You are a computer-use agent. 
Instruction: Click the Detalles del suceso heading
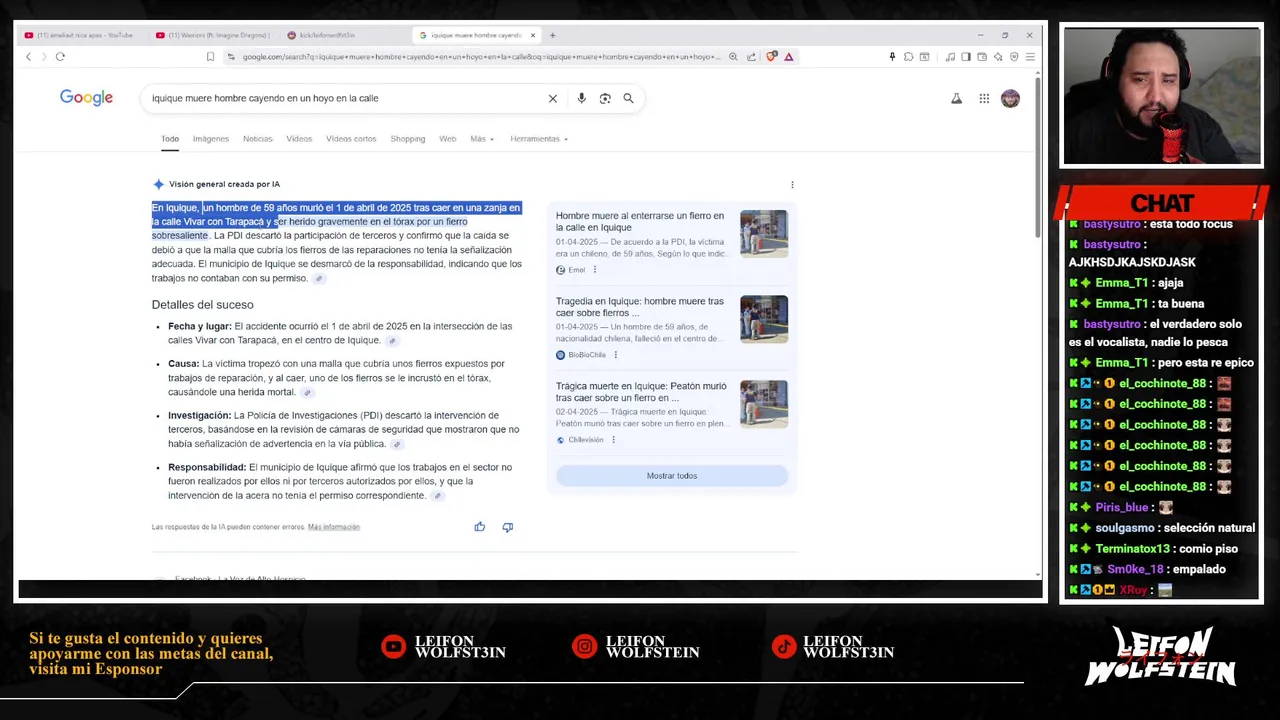click(203, 305)
